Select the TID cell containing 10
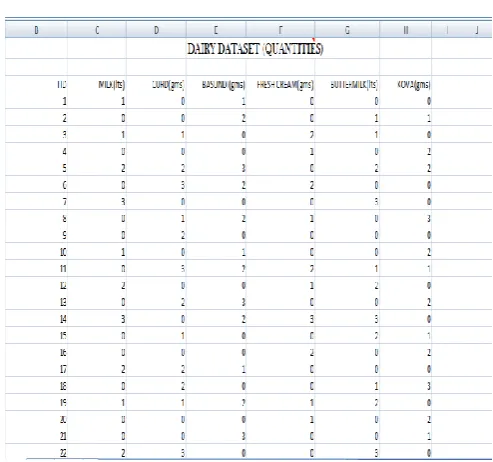 point(36,252)
